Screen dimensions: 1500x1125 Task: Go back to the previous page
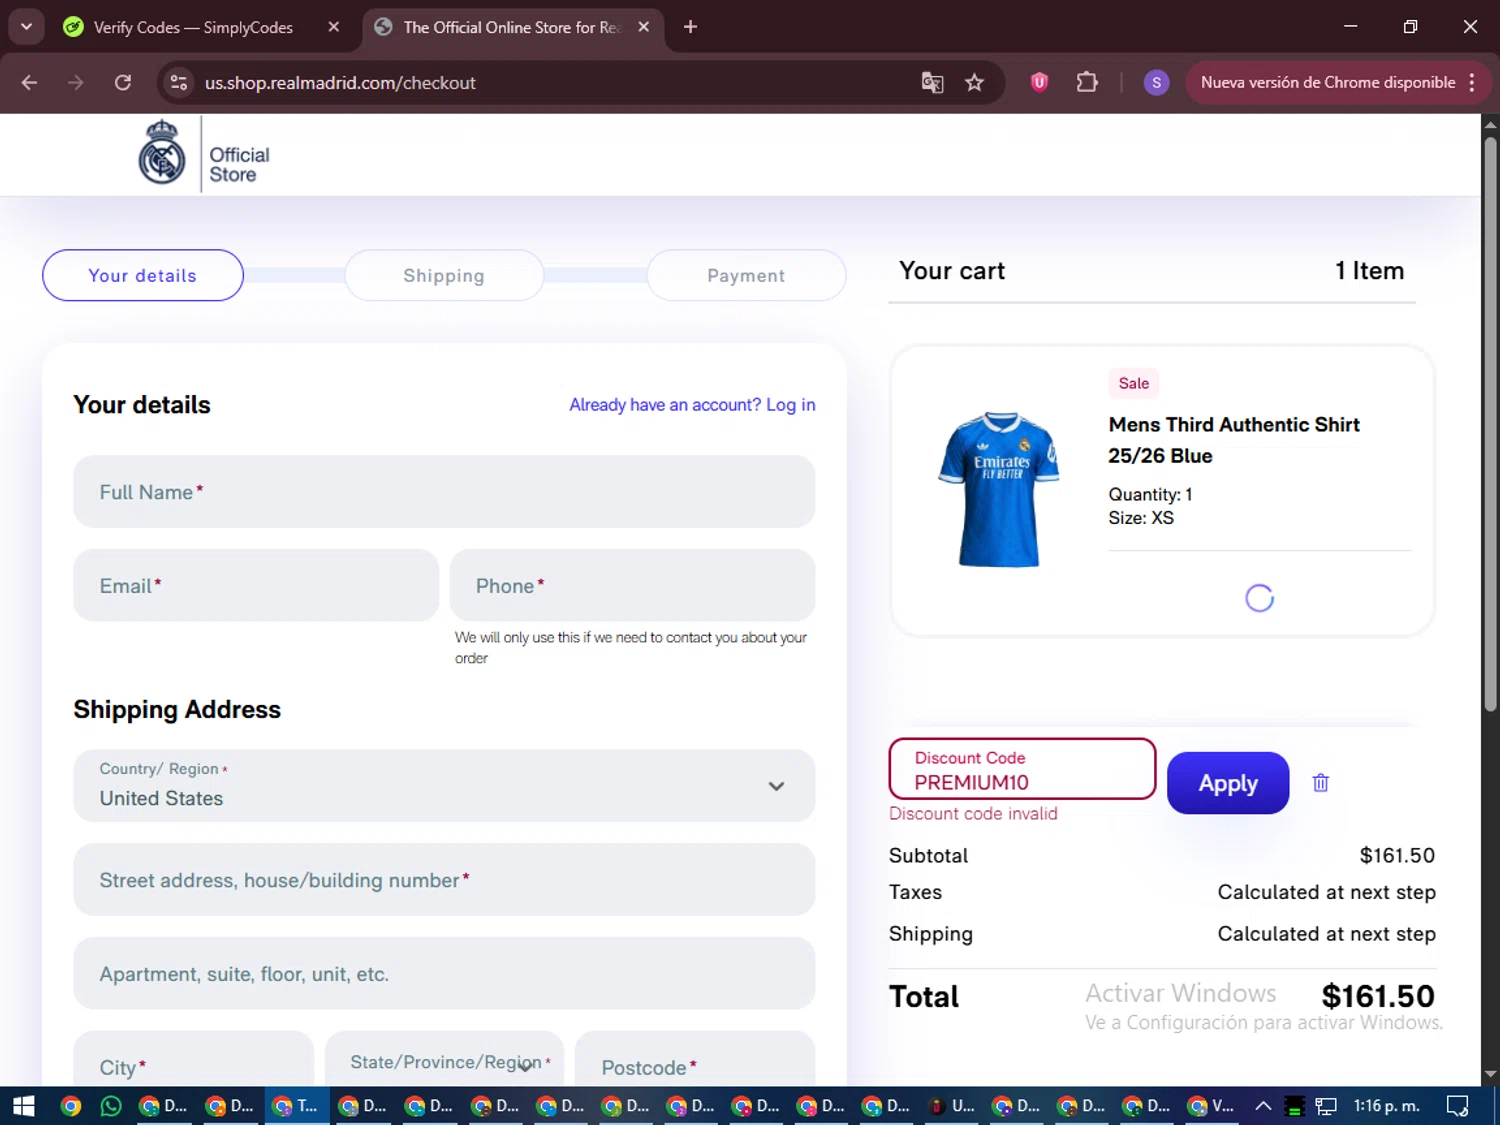(29, 83)
